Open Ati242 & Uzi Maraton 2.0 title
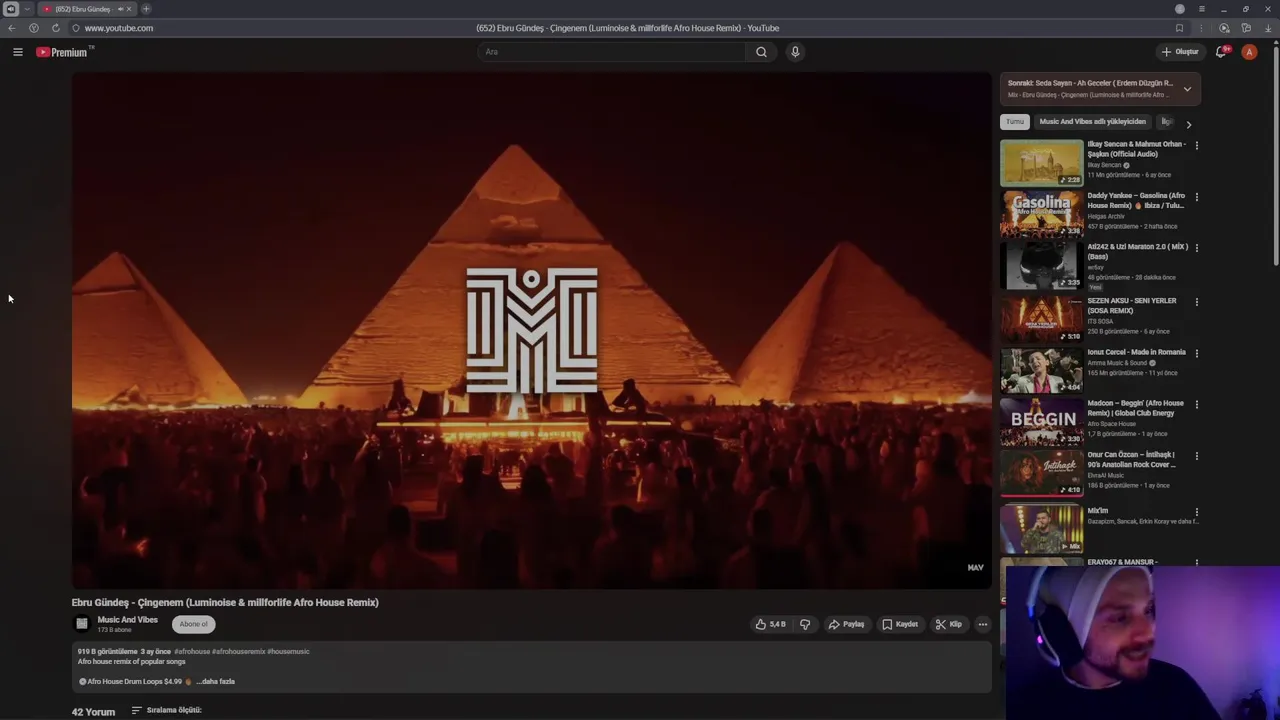Image resolution: width=1280 pixels, height=720 pixels. (1138, 251)
